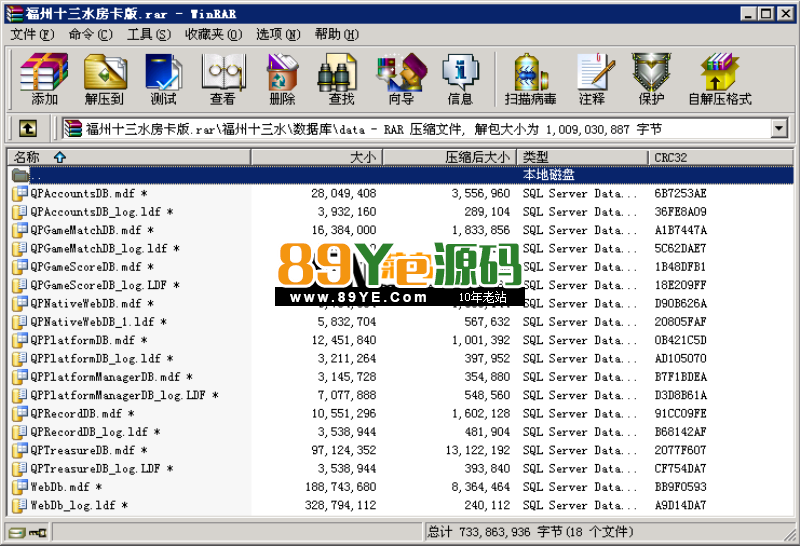Select QPAccountsDB_log.ldf file row

pyautogui.click(x=401, y=212)
